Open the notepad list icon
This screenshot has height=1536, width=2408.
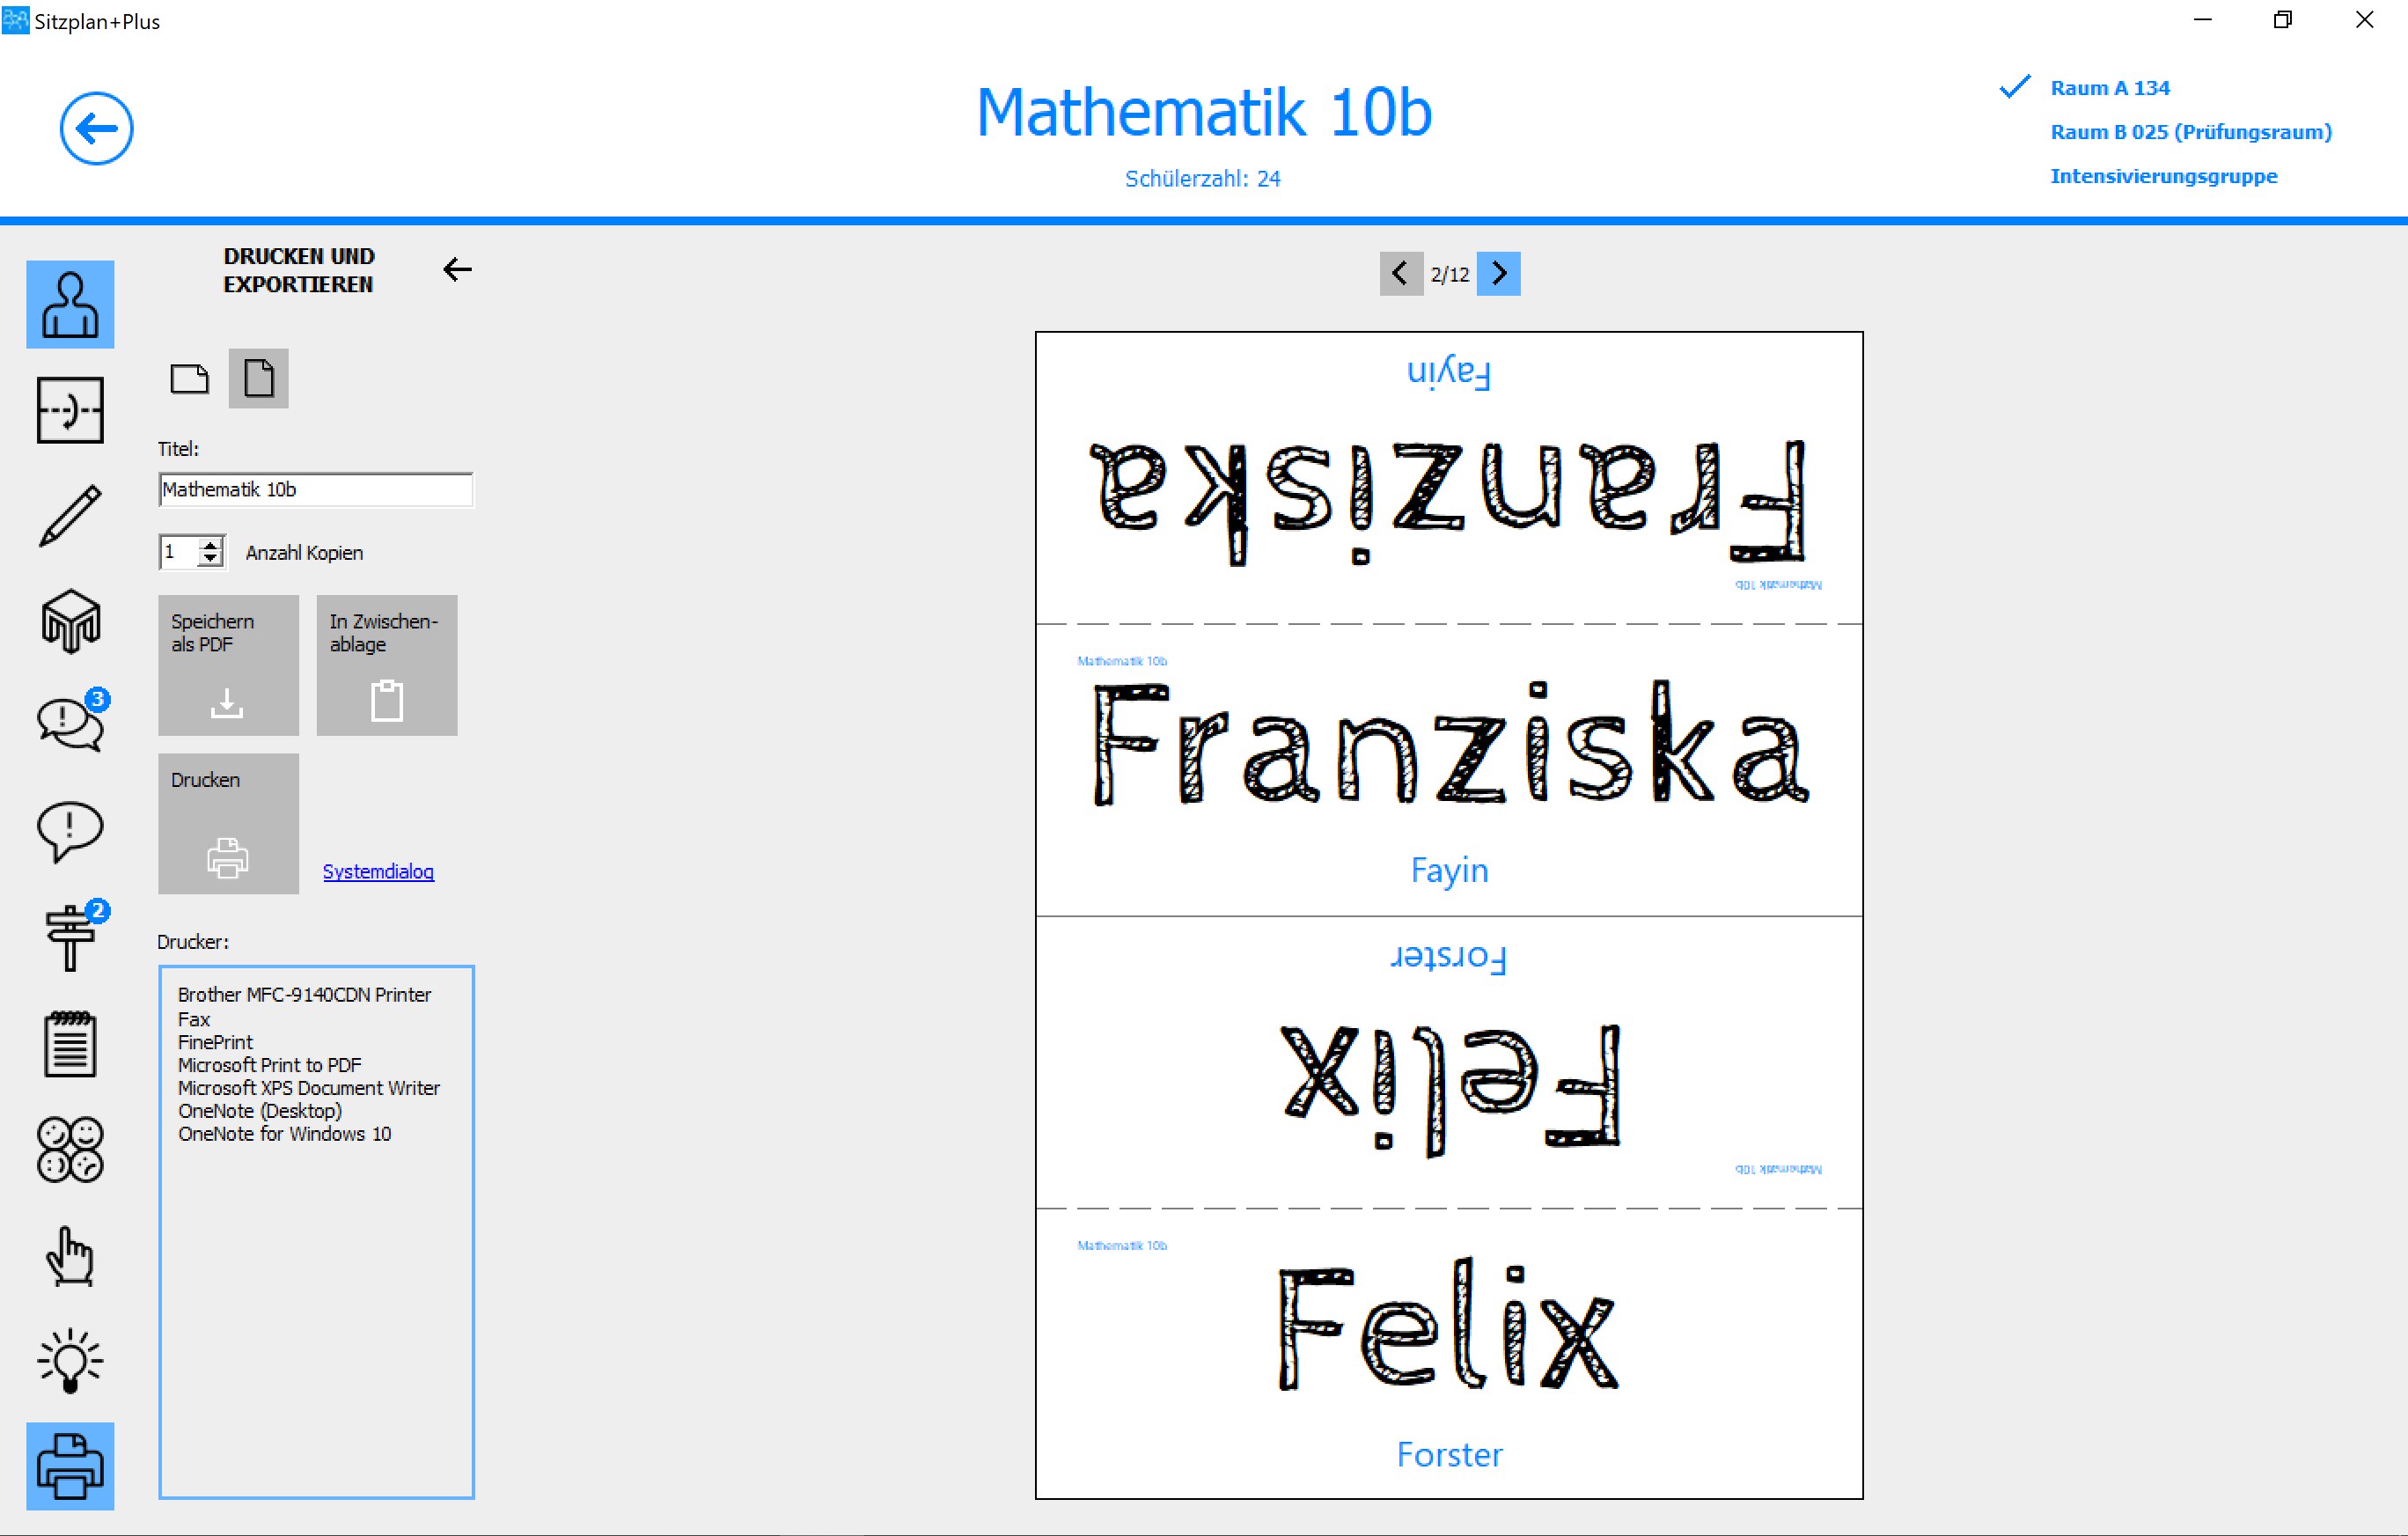70,1043
